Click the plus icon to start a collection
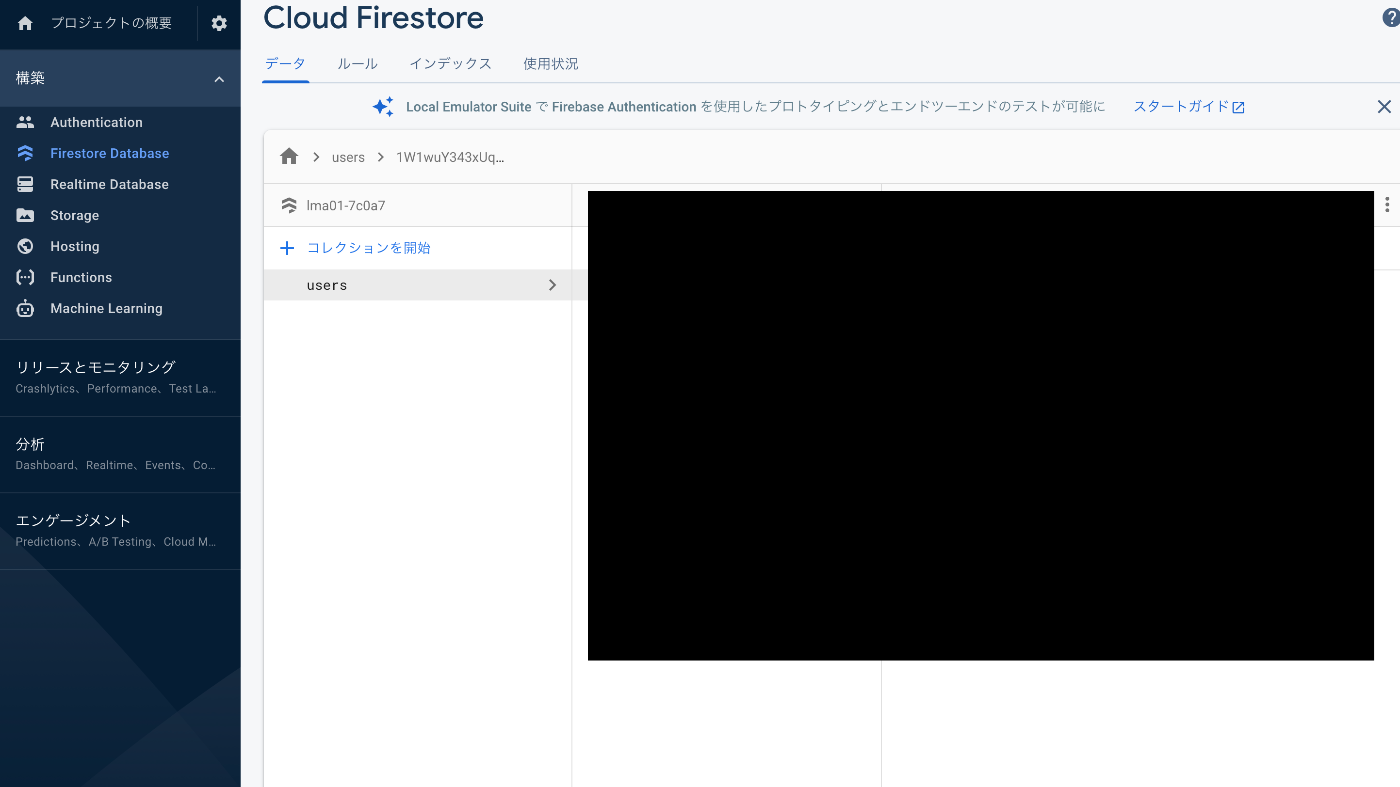This screenshot has height=787, width=1400. (x=287, y=248)
